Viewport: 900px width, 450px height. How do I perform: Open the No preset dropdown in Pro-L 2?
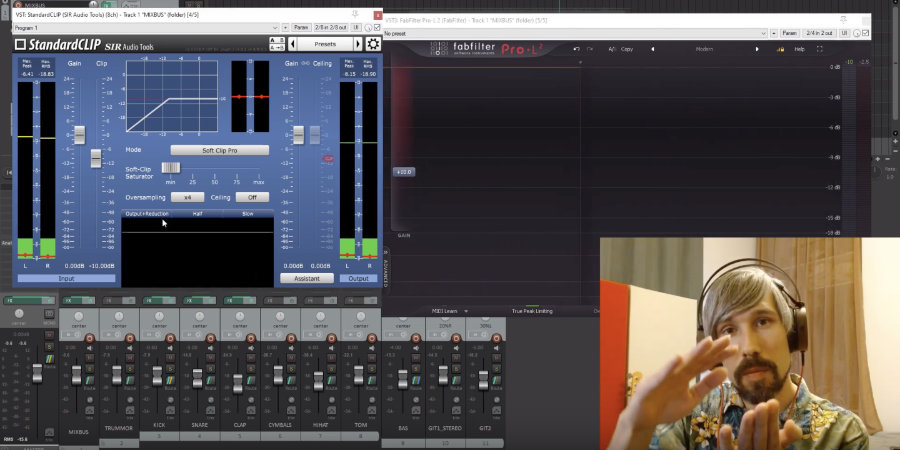click(x=576, y=33)
